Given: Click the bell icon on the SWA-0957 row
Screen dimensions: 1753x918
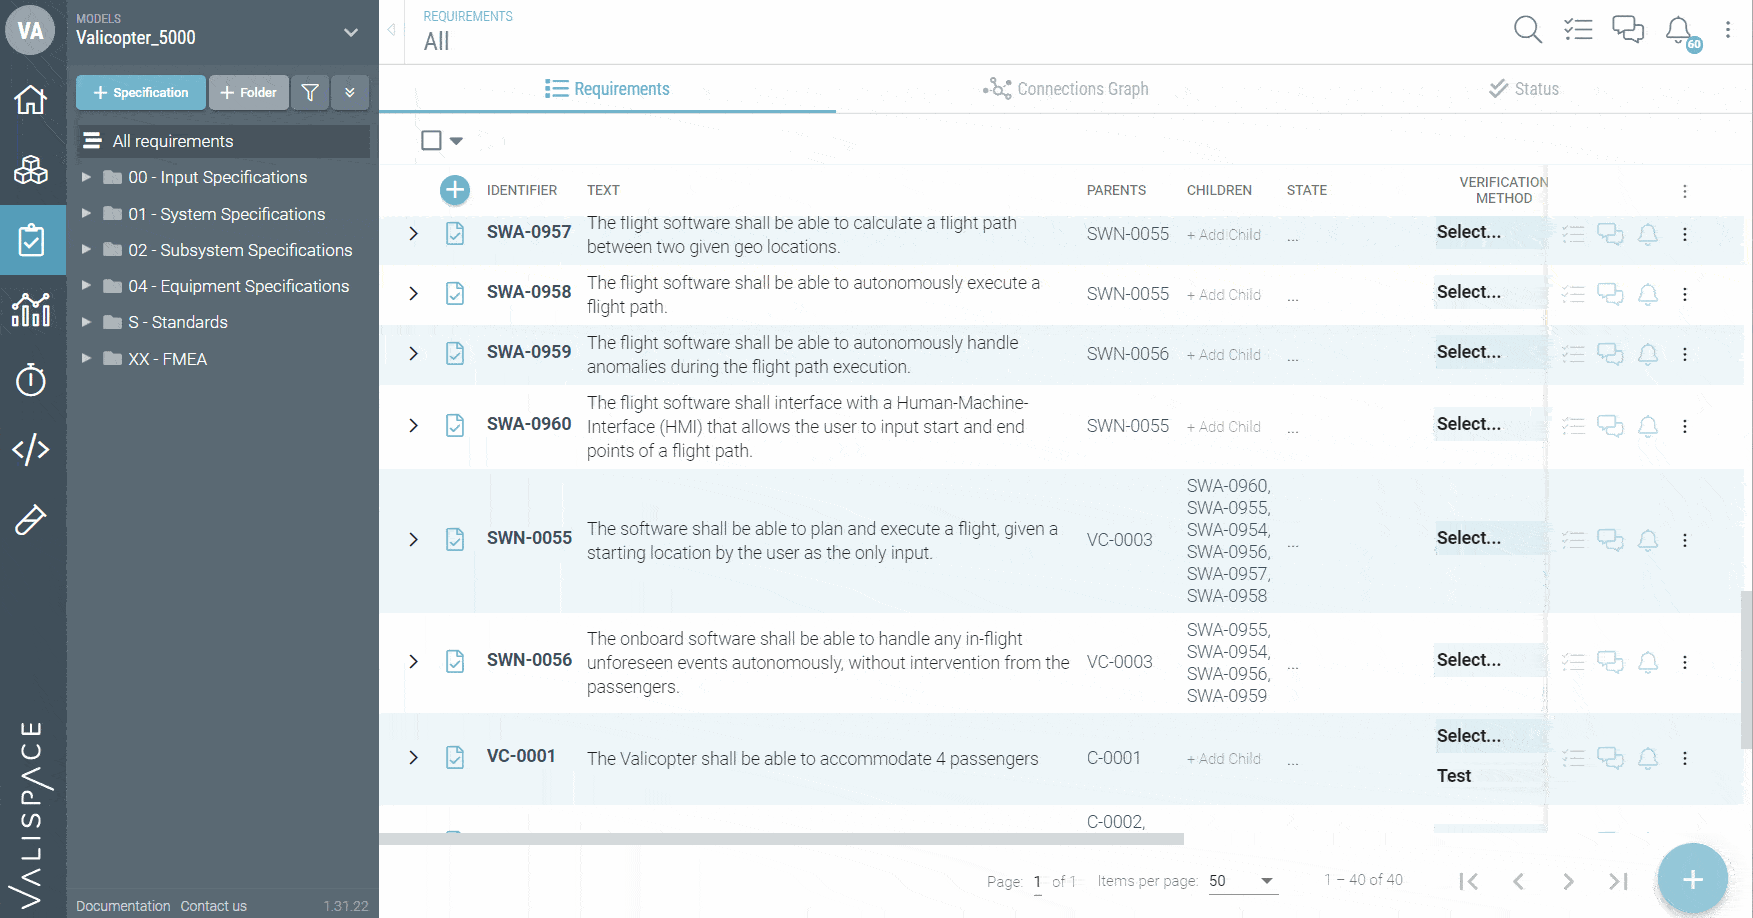Looking at the screenshot, I should [1648, 234].
